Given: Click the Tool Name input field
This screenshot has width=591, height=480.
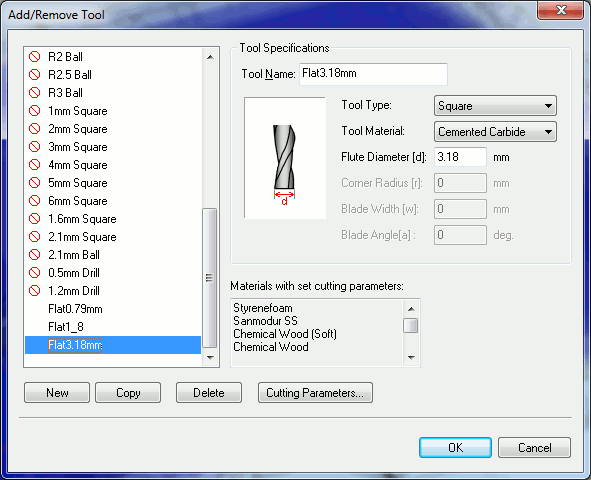Looking at the screenshot, I should (x=373, y=74).
